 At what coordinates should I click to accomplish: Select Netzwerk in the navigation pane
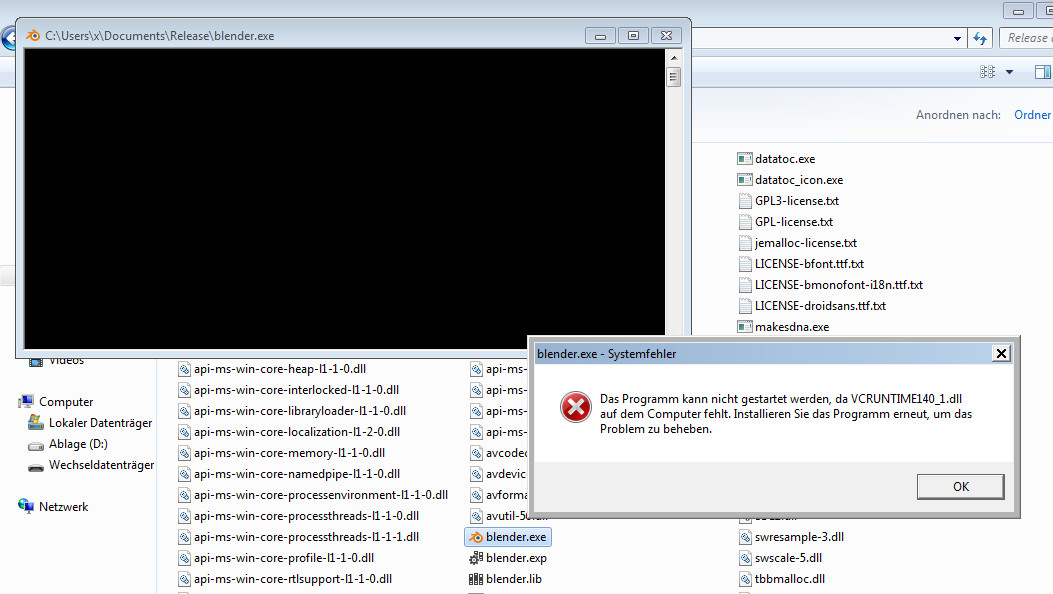[x=63, y=507]
